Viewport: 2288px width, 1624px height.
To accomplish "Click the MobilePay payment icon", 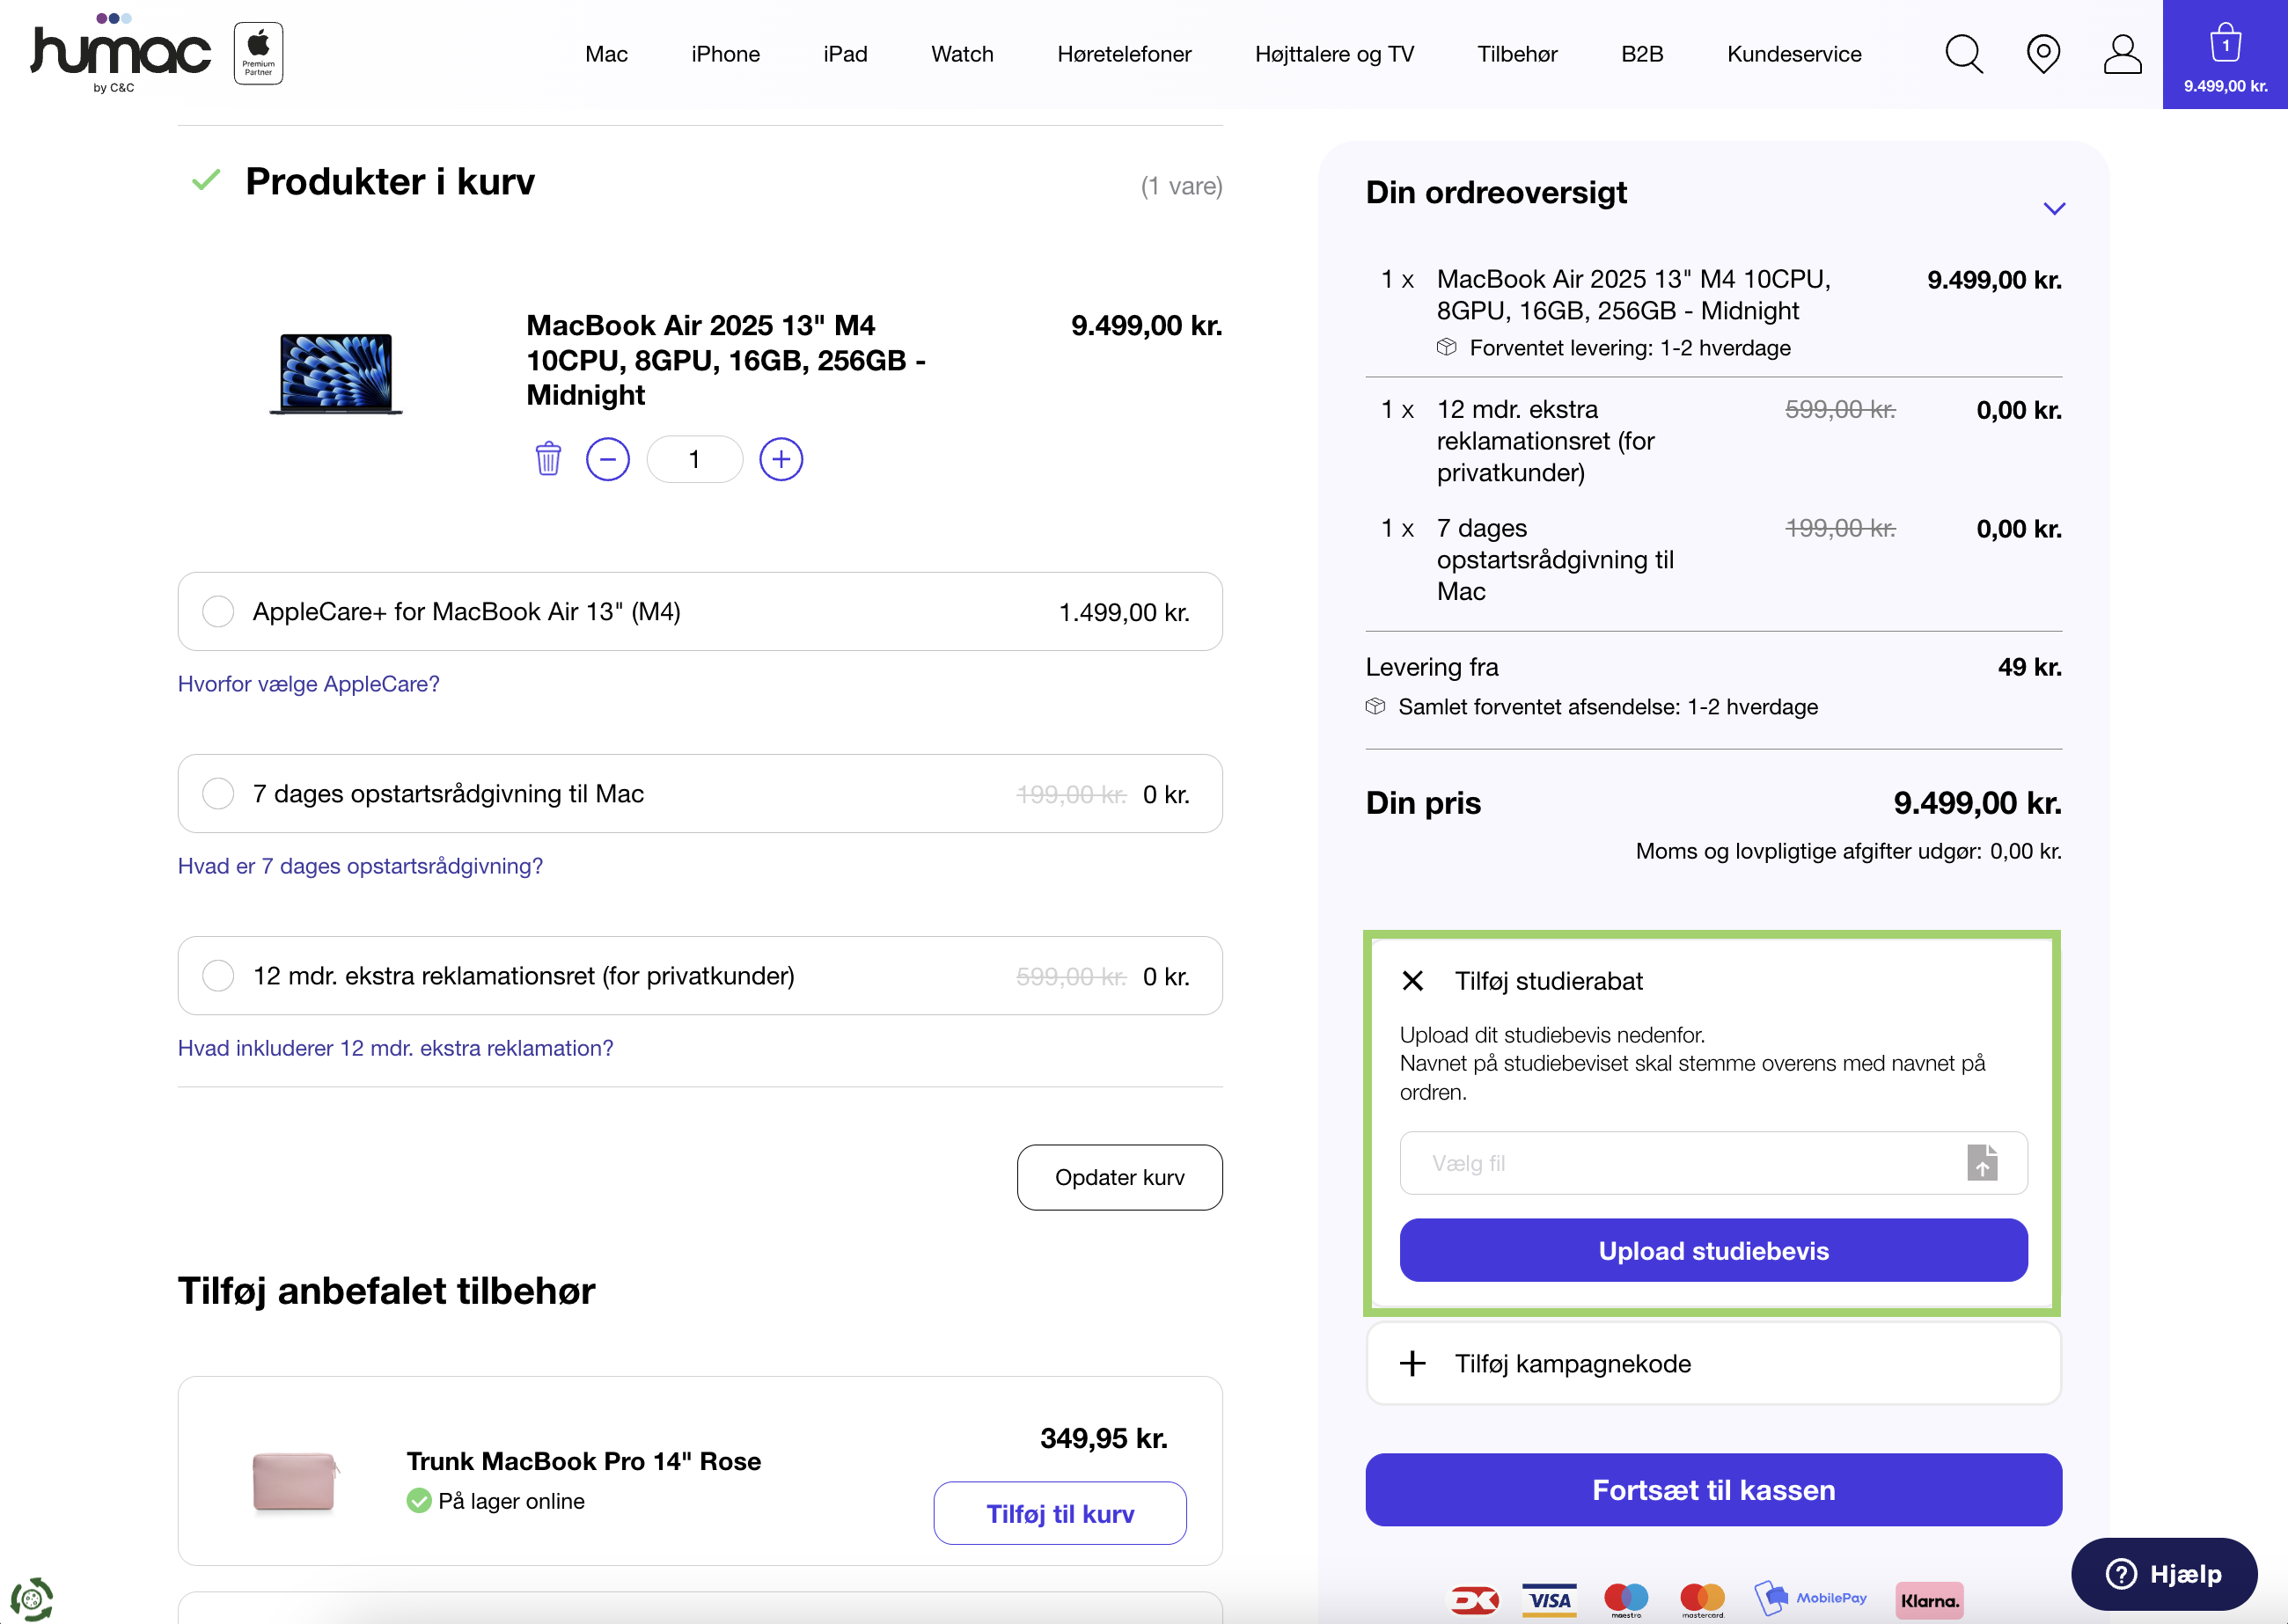I will (1811, 1598).
